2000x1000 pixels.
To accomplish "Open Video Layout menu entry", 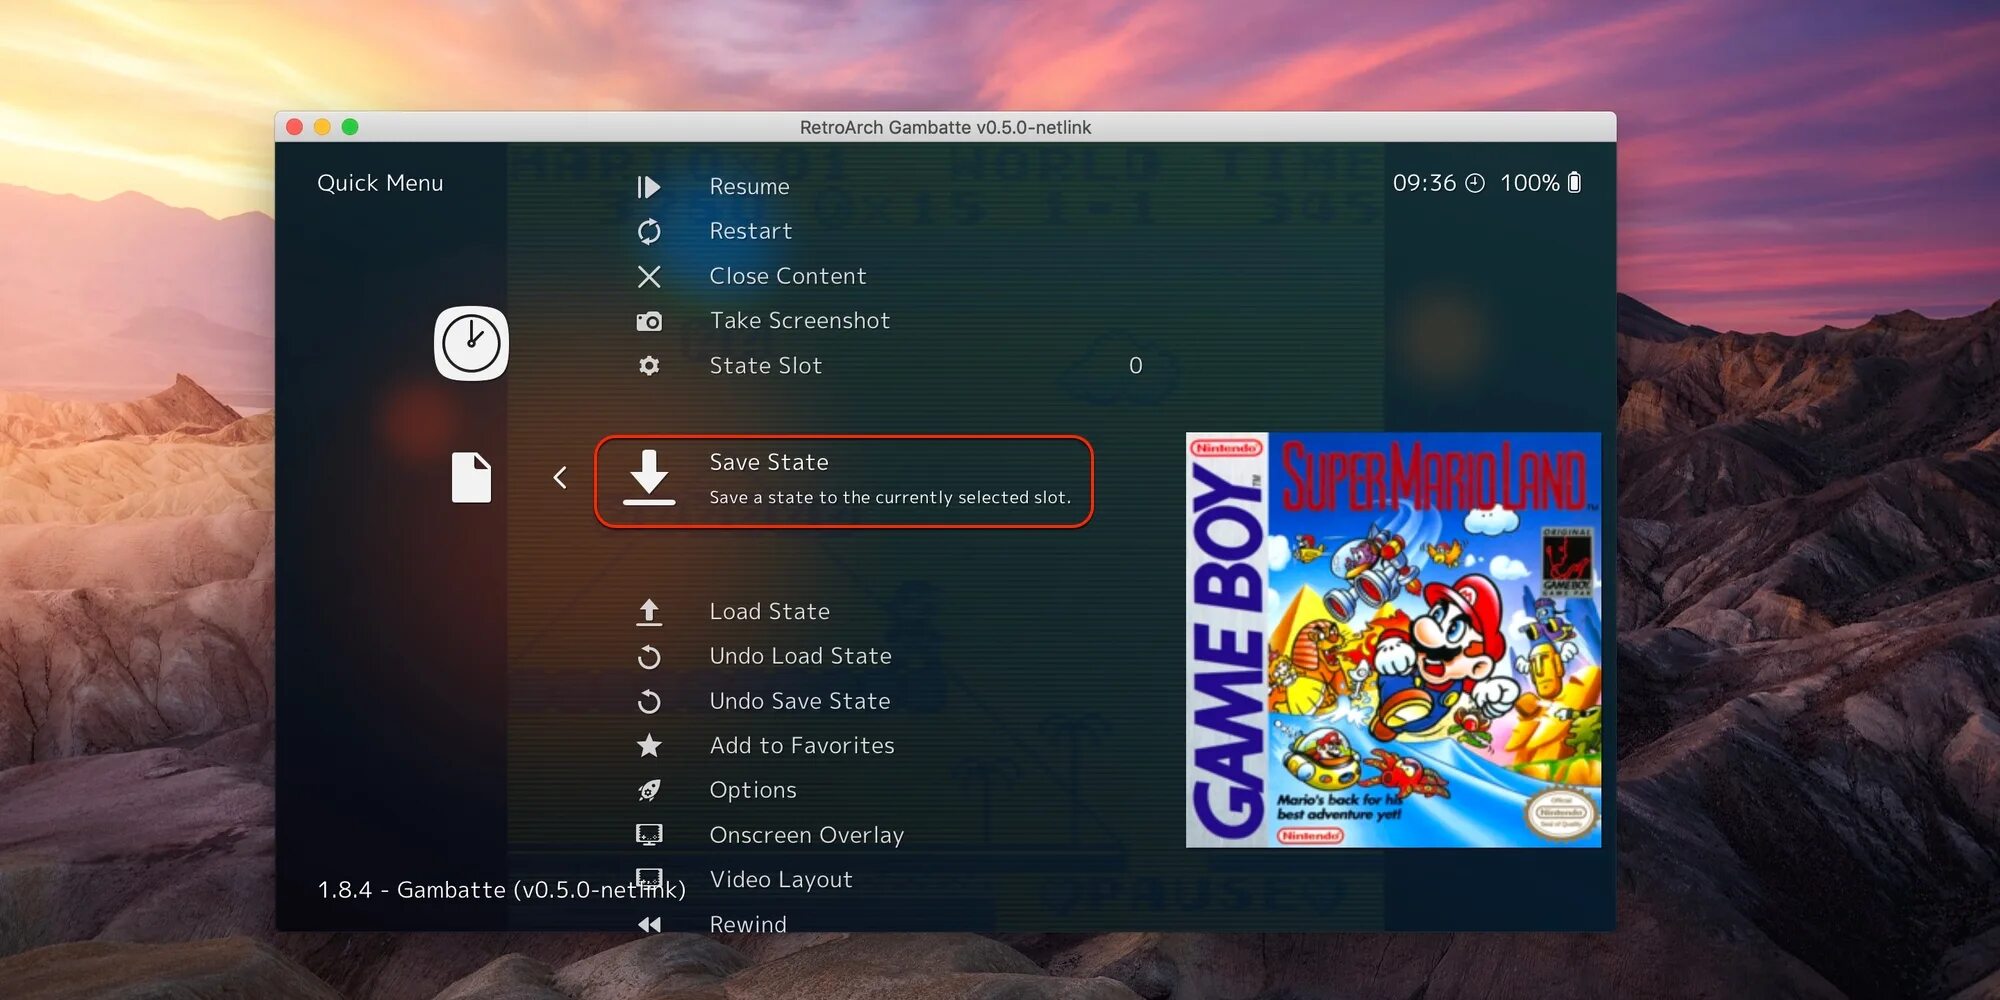I will [x=781, y=880].
